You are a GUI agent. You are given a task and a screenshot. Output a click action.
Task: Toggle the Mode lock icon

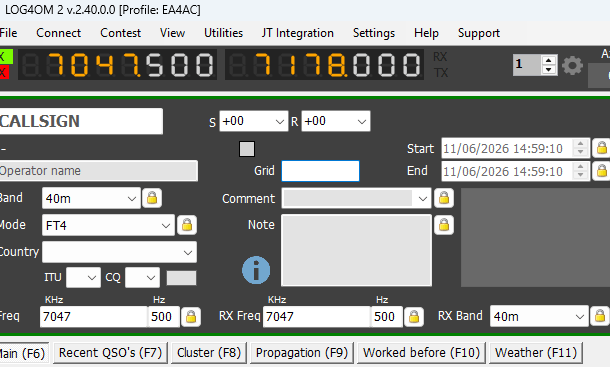coord(187,225)
